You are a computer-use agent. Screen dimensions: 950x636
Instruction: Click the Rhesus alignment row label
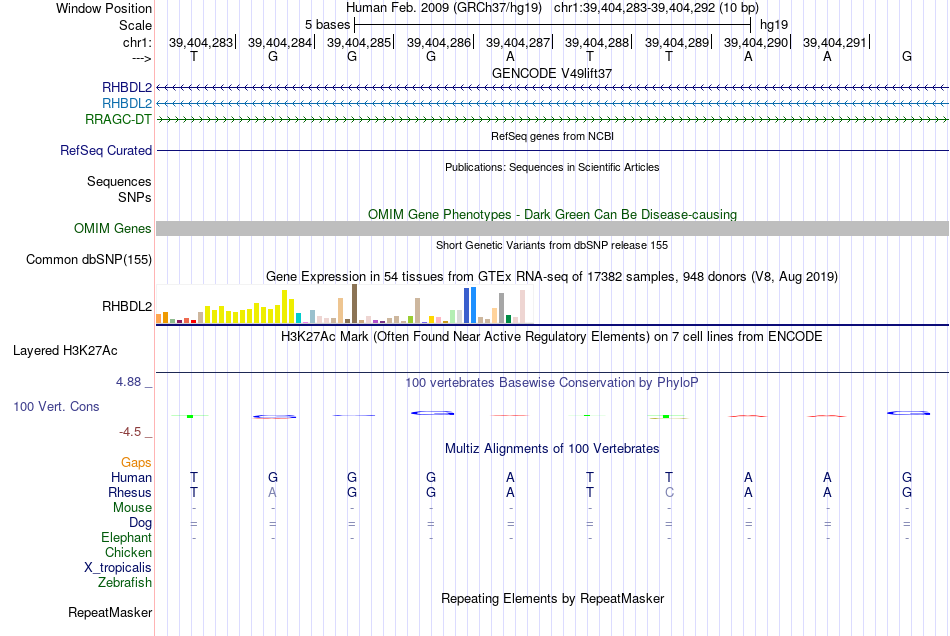(x=130, y=492)
